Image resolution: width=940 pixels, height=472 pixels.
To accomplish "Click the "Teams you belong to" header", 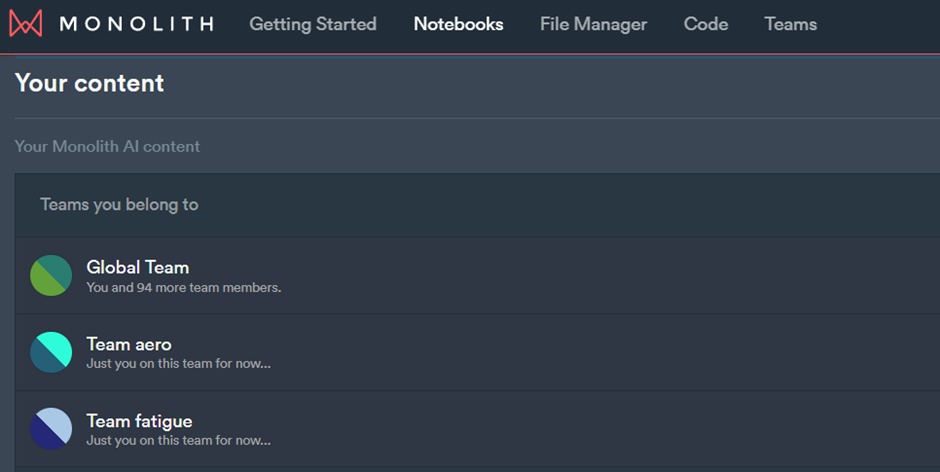I will [119, 205].
